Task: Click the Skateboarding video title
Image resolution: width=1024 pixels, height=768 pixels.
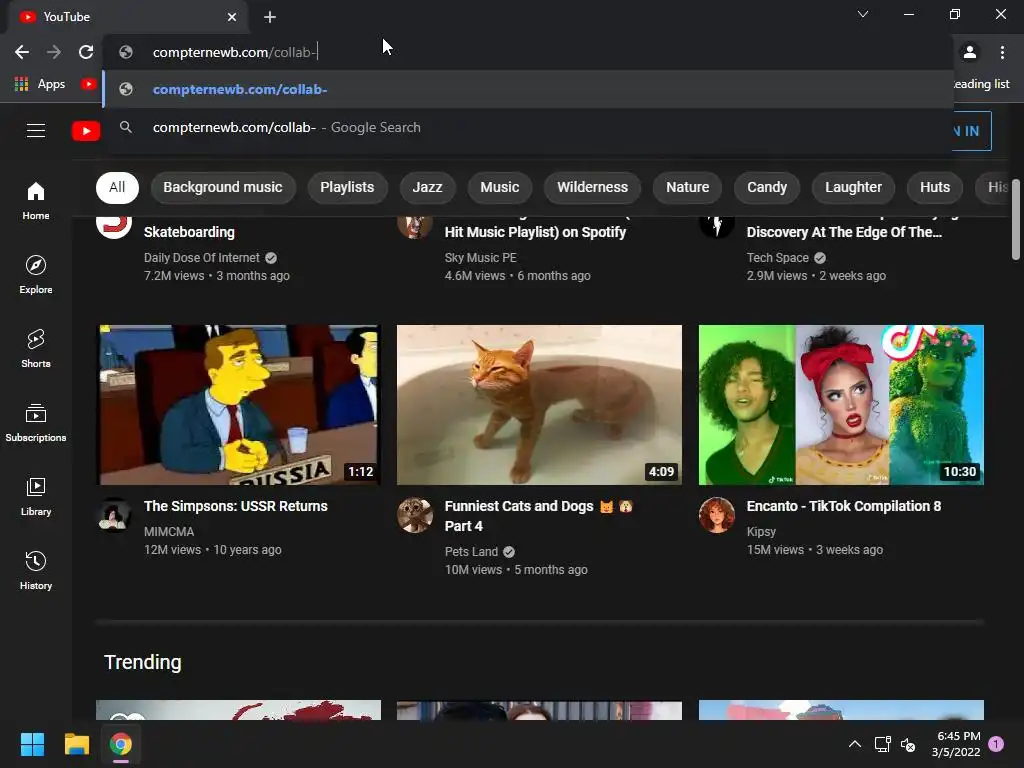Action: (x=189, y=232)
